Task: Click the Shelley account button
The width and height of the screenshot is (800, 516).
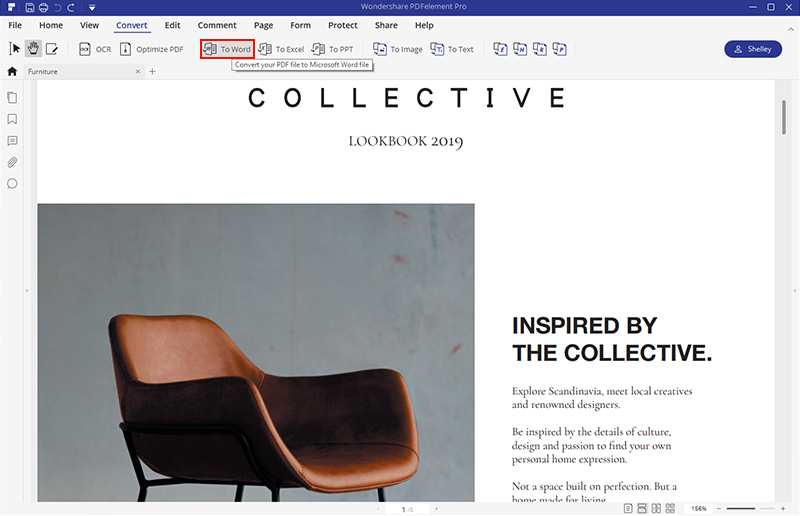Action: (752, 49)
